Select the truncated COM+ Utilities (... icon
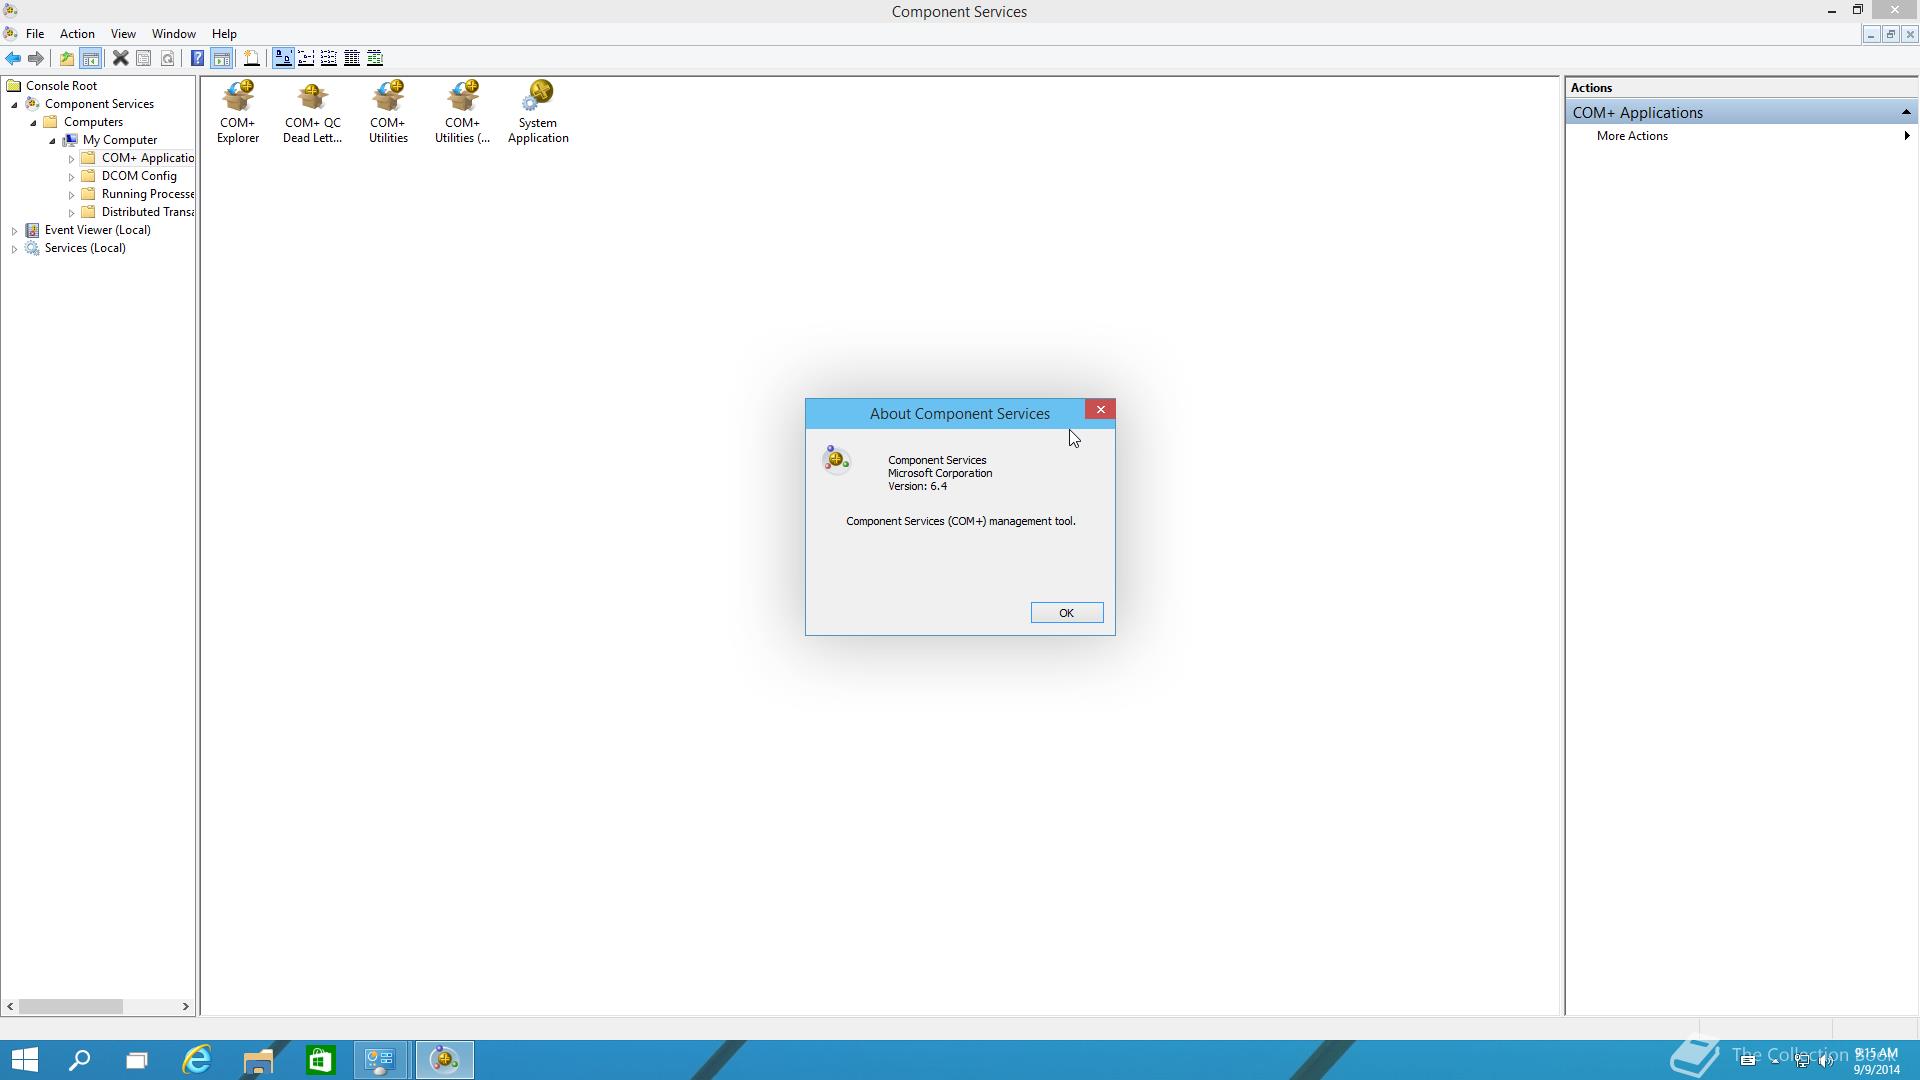 pos(462,112)
